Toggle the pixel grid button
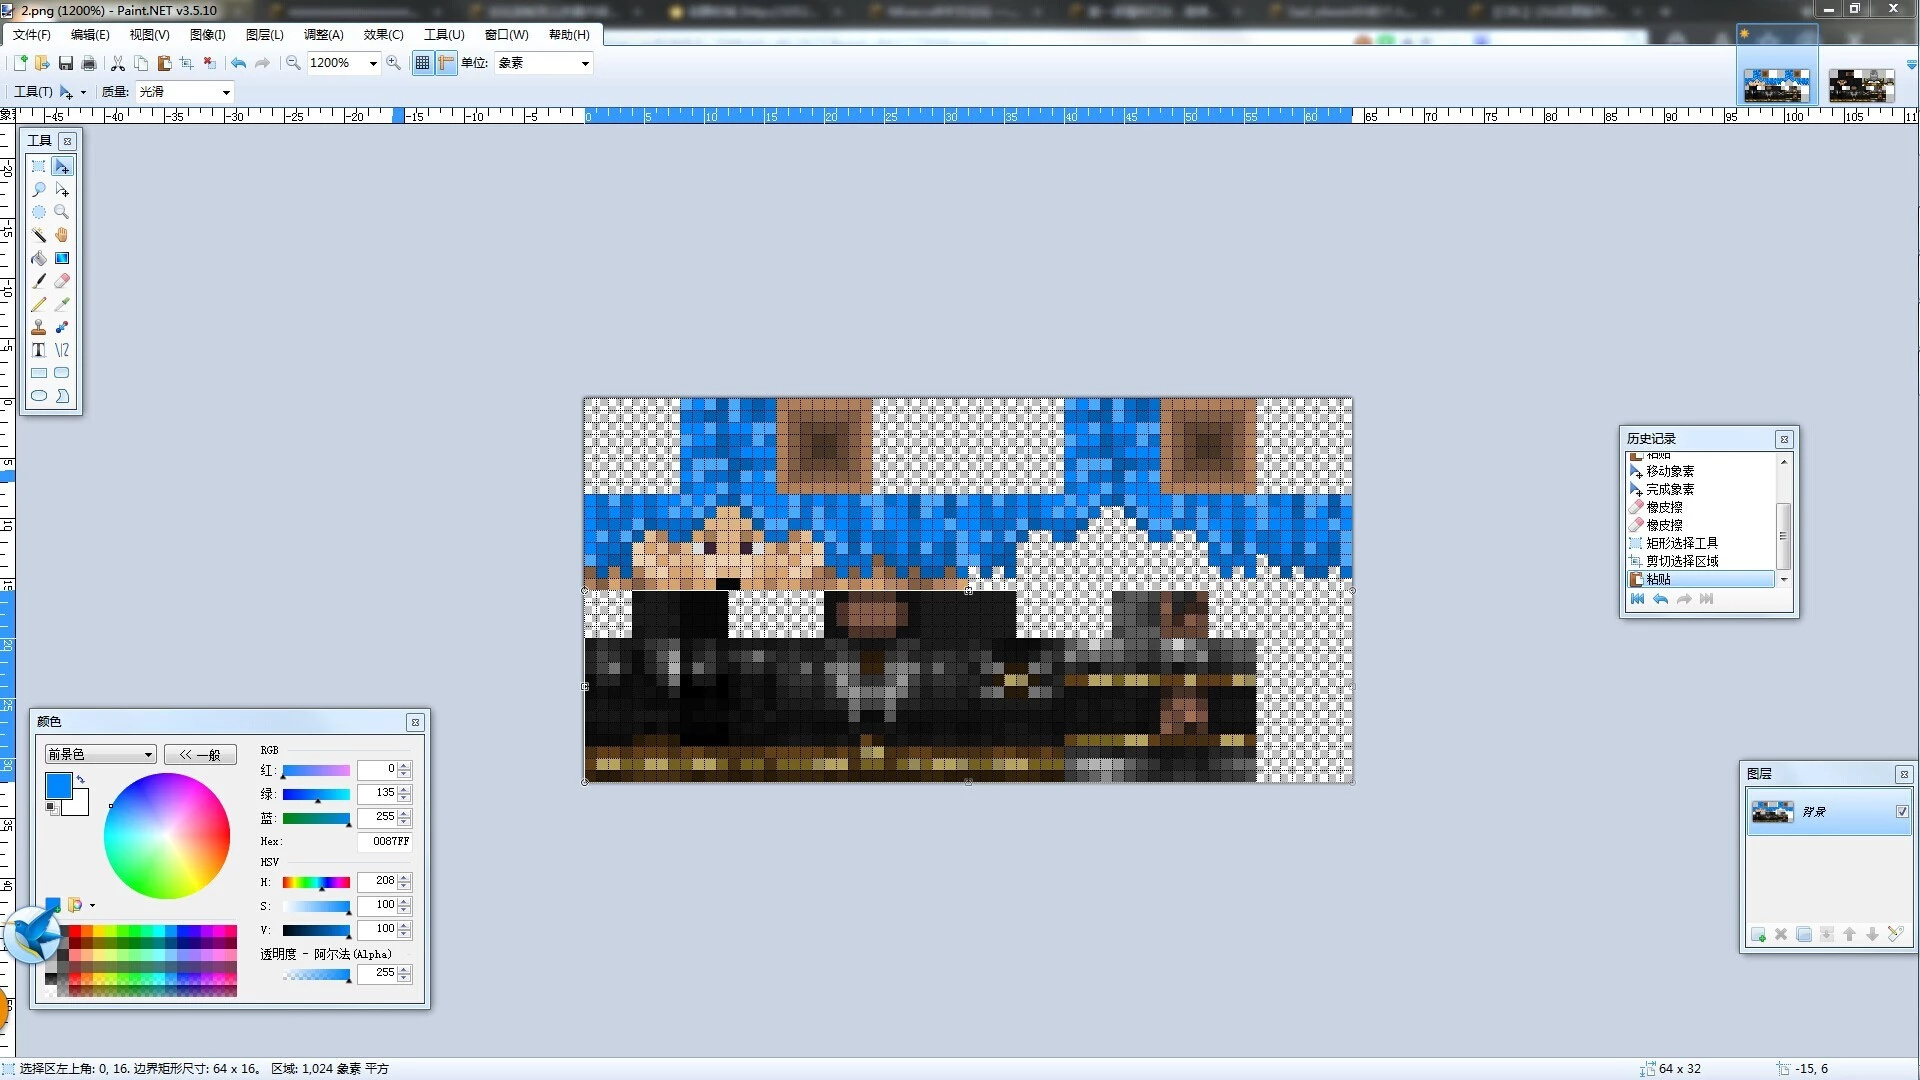Screen dimensions: 1920x1080 pos(422,63)
